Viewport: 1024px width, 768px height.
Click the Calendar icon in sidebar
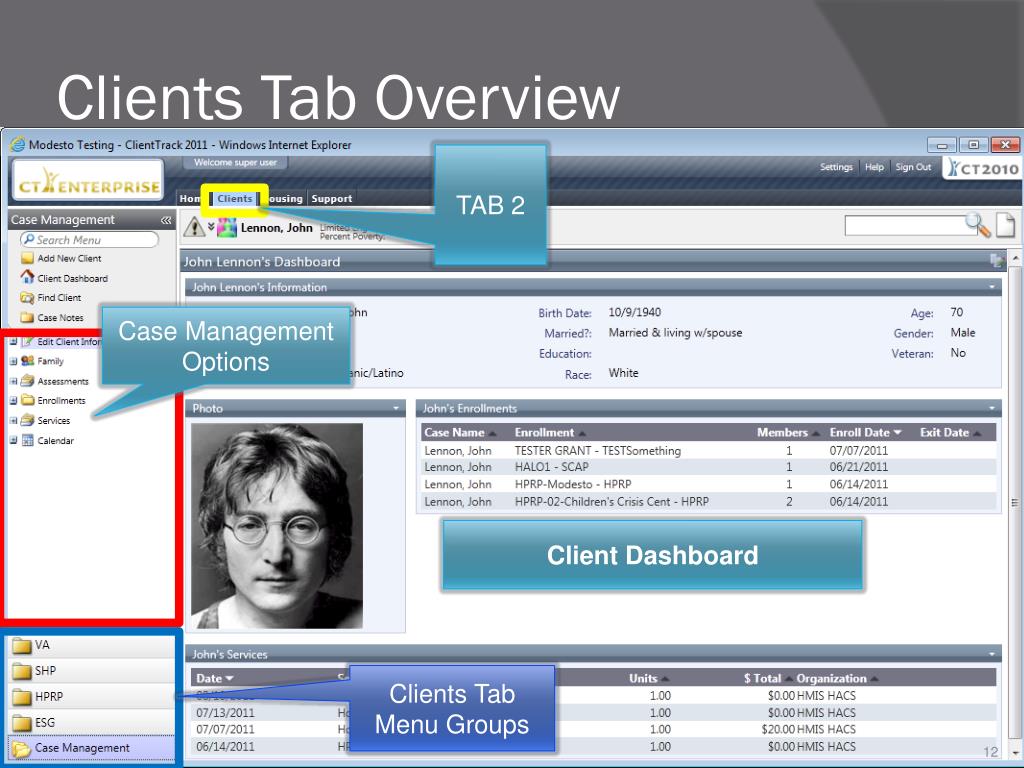pos(28,441)
